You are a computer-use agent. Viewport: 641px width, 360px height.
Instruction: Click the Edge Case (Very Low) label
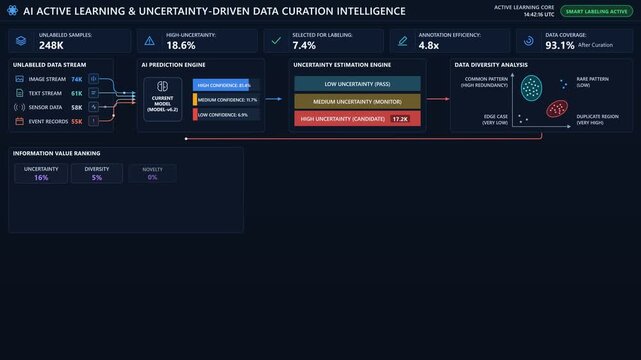(495, 119)
